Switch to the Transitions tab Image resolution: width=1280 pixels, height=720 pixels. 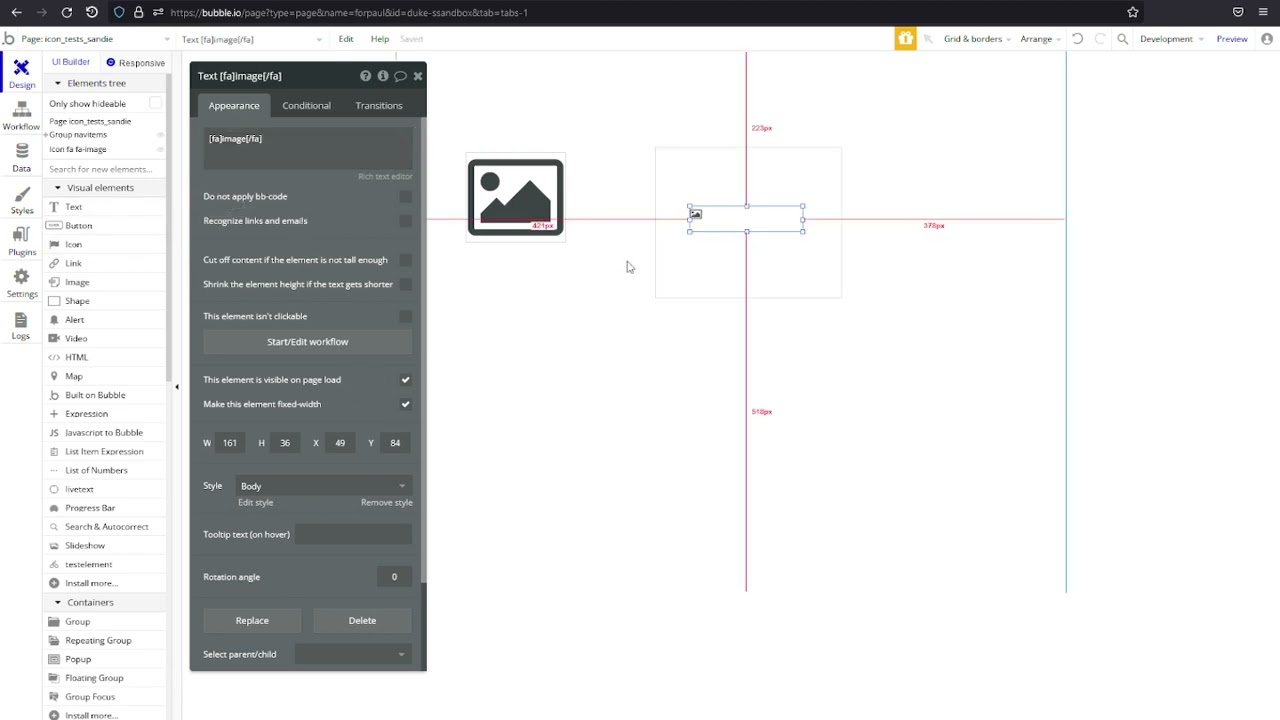pos(379,105)
